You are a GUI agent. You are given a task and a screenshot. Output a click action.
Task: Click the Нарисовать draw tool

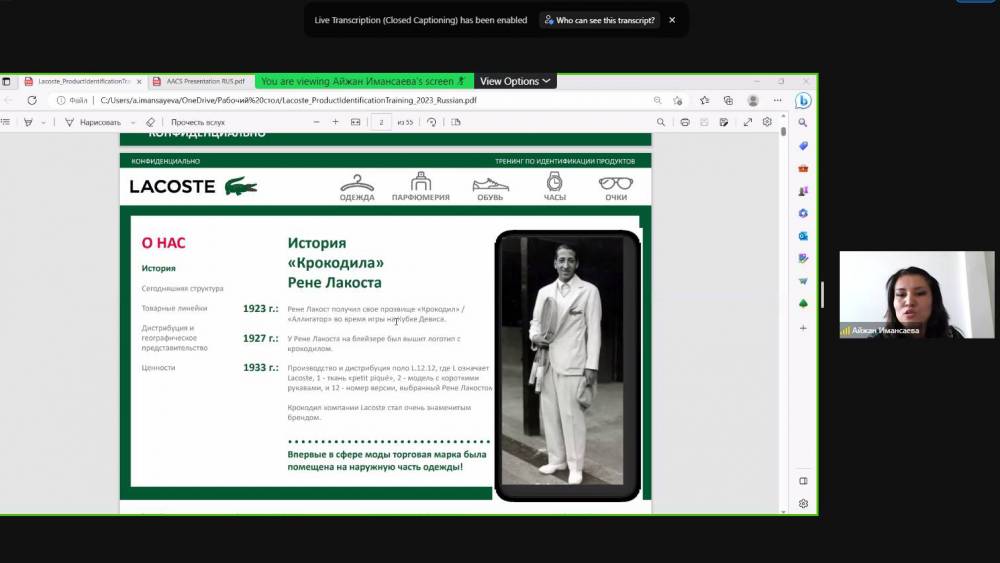92,122
